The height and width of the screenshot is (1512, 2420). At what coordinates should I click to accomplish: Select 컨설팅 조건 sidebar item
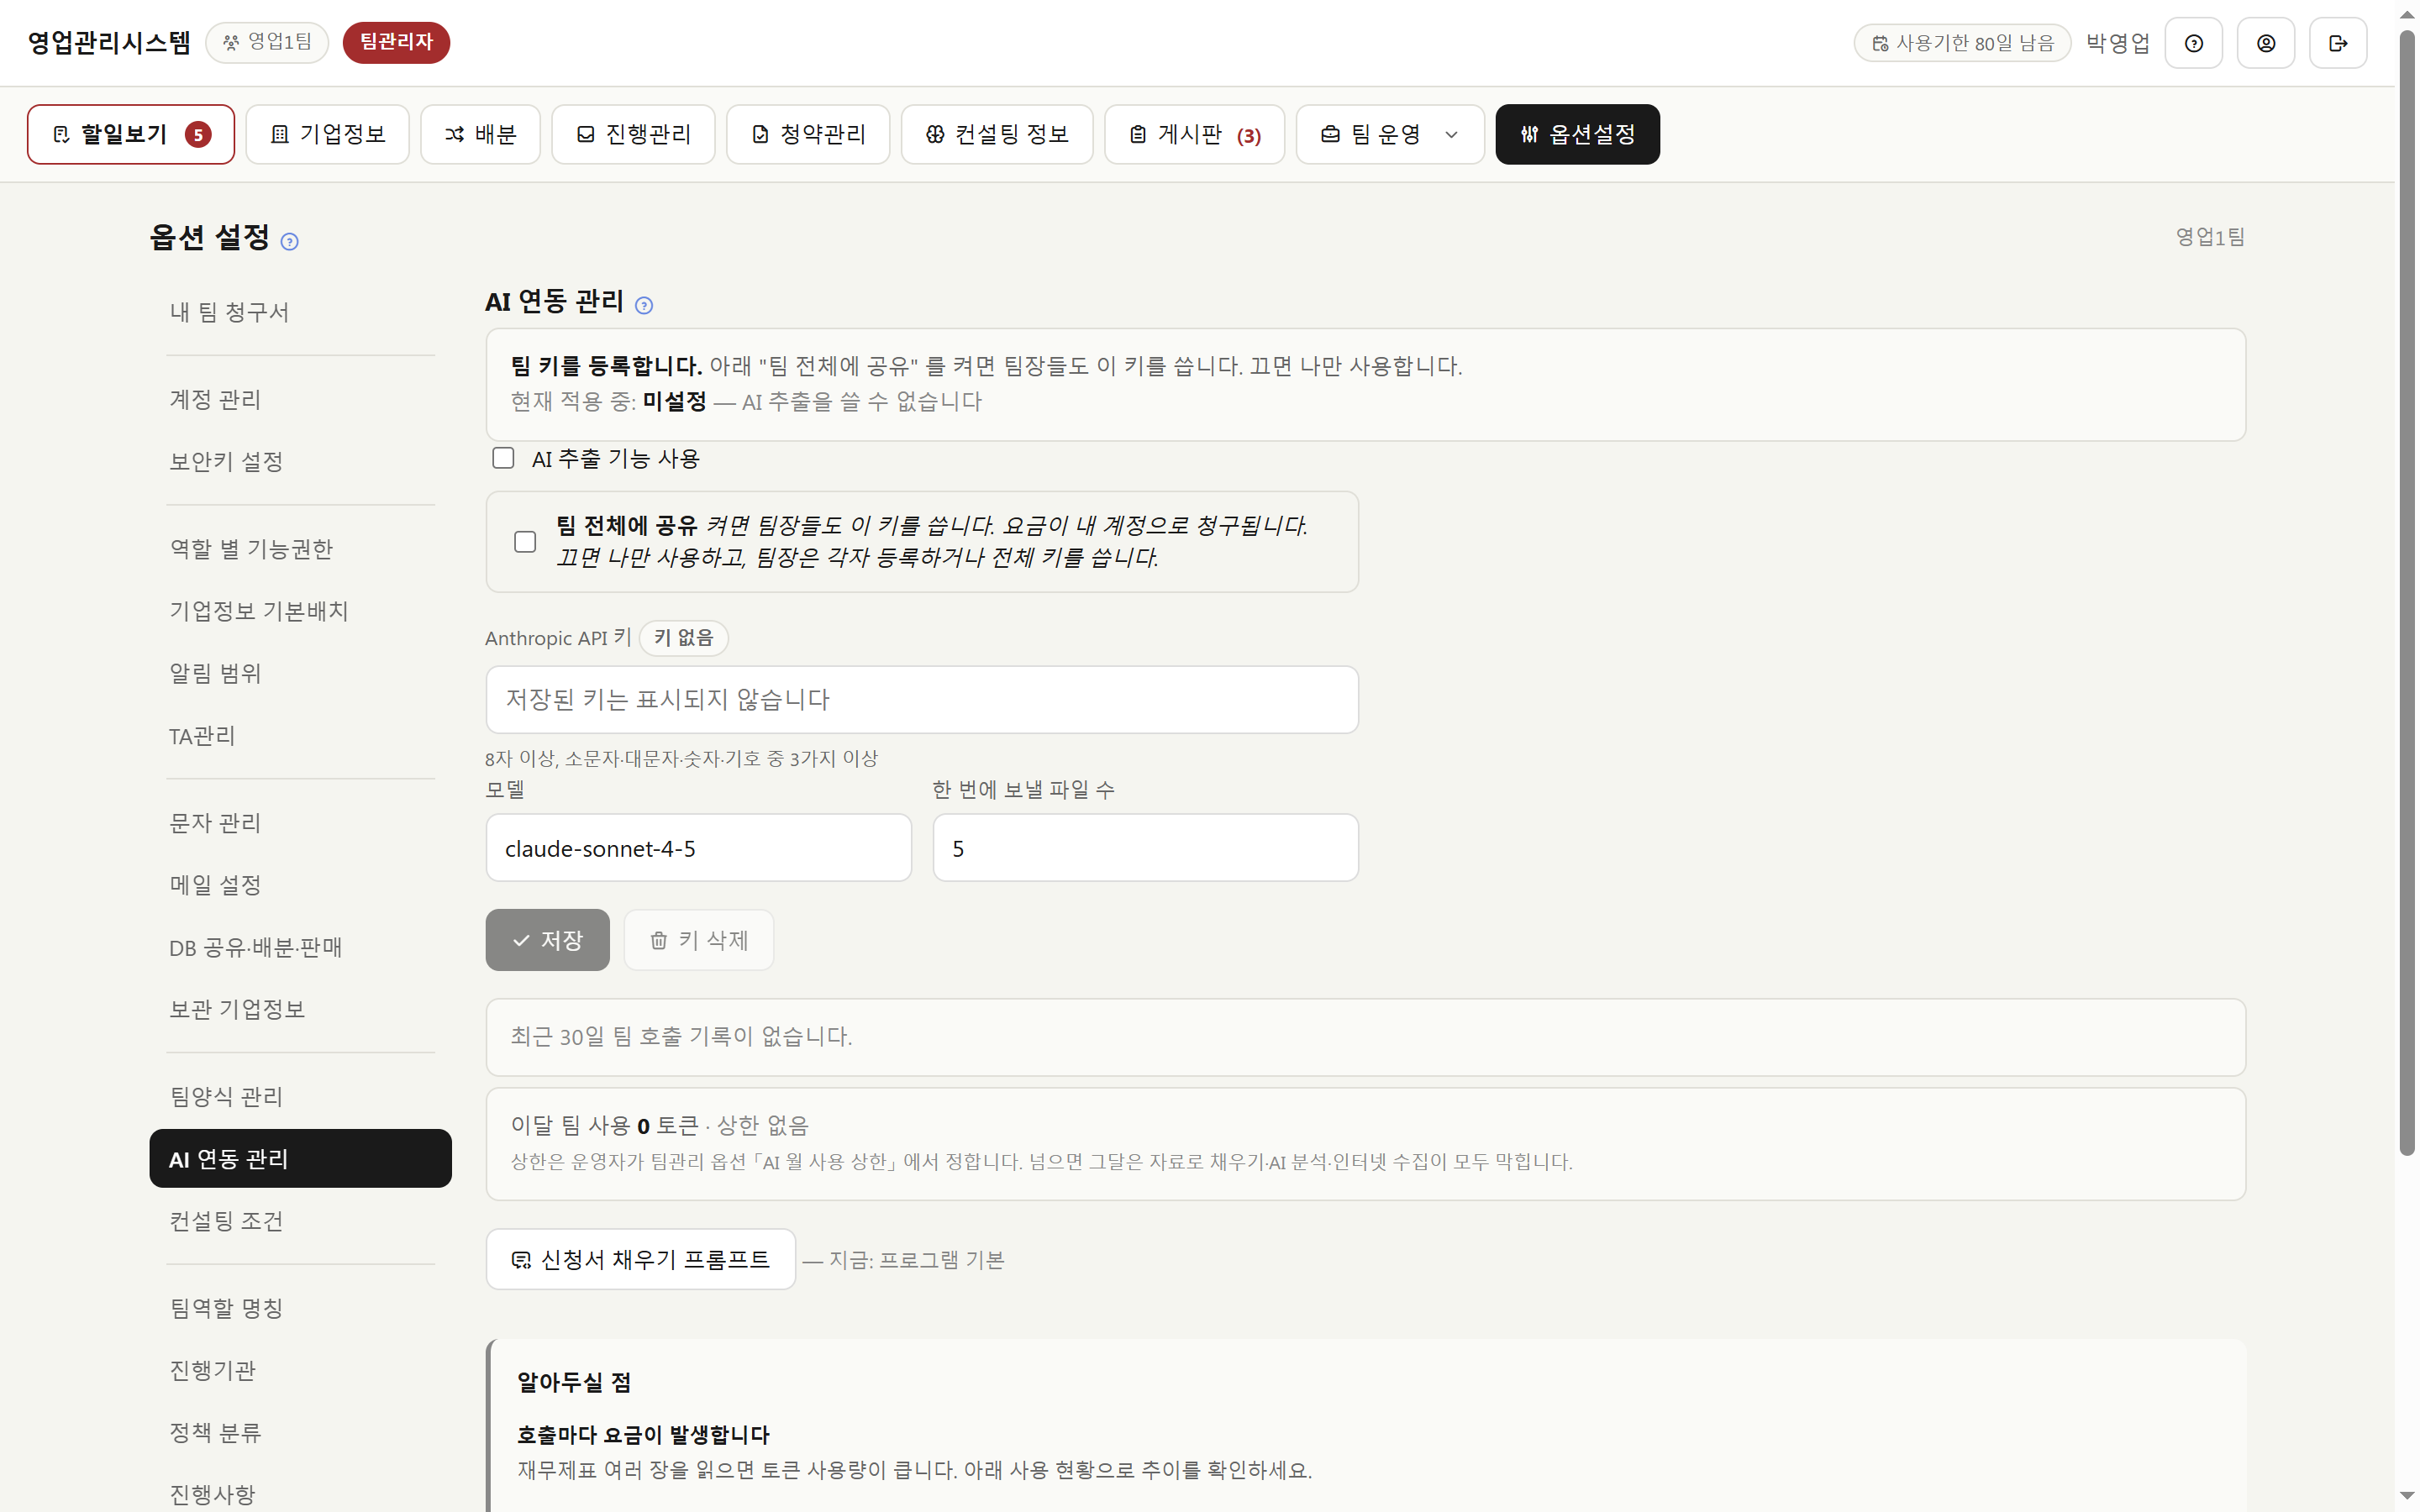point(300,1220)
